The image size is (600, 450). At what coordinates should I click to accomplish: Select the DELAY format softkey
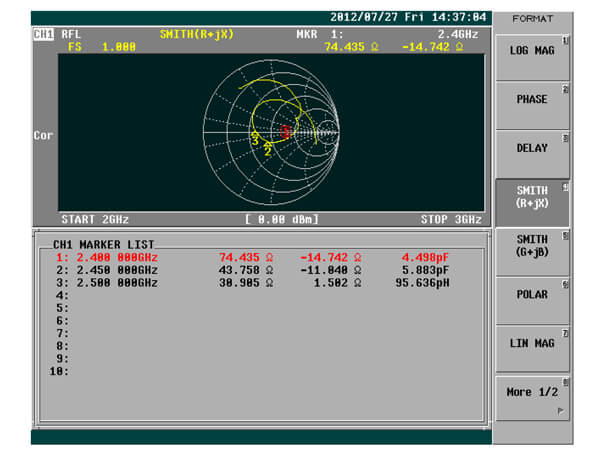[532, 155]
